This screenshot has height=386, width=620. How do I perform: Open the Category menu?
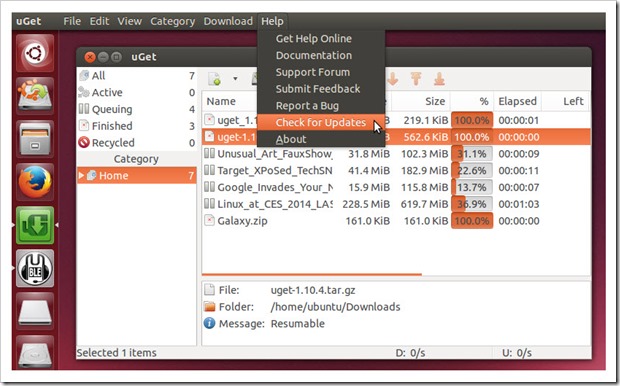pyautogui.click(x=172, y=21)
